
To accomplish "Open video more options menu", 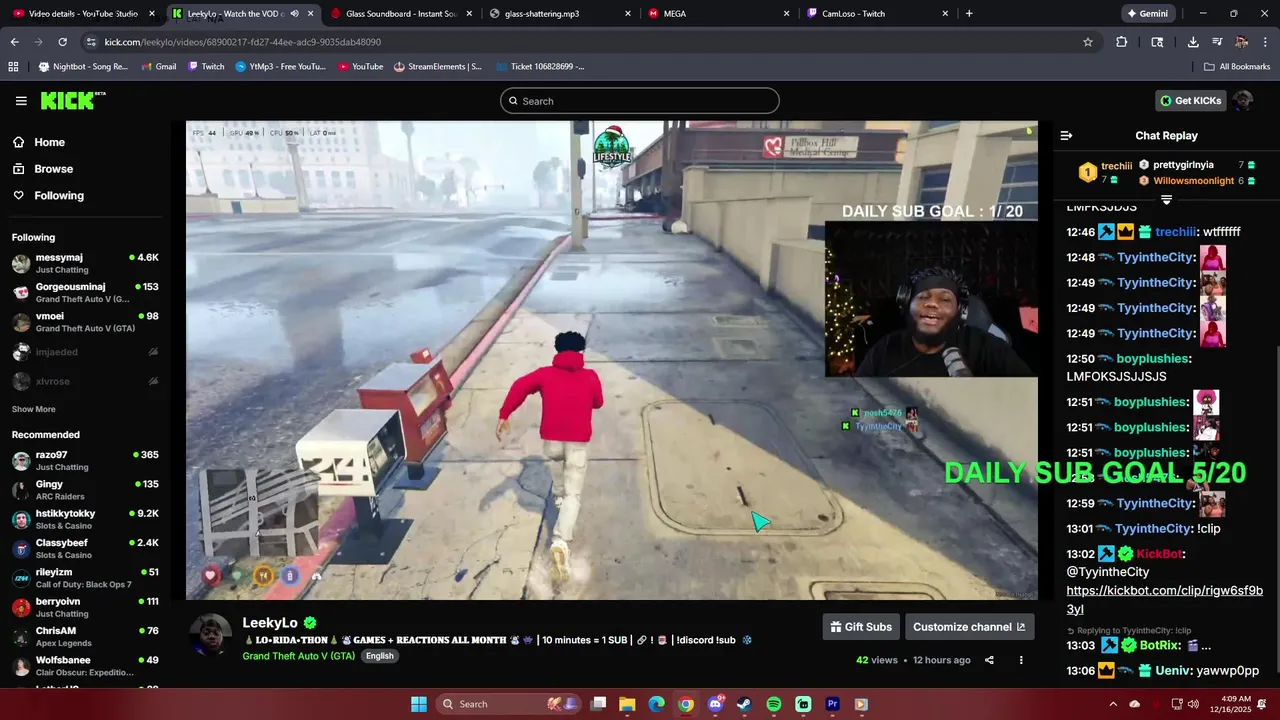I will point(1021,660).
